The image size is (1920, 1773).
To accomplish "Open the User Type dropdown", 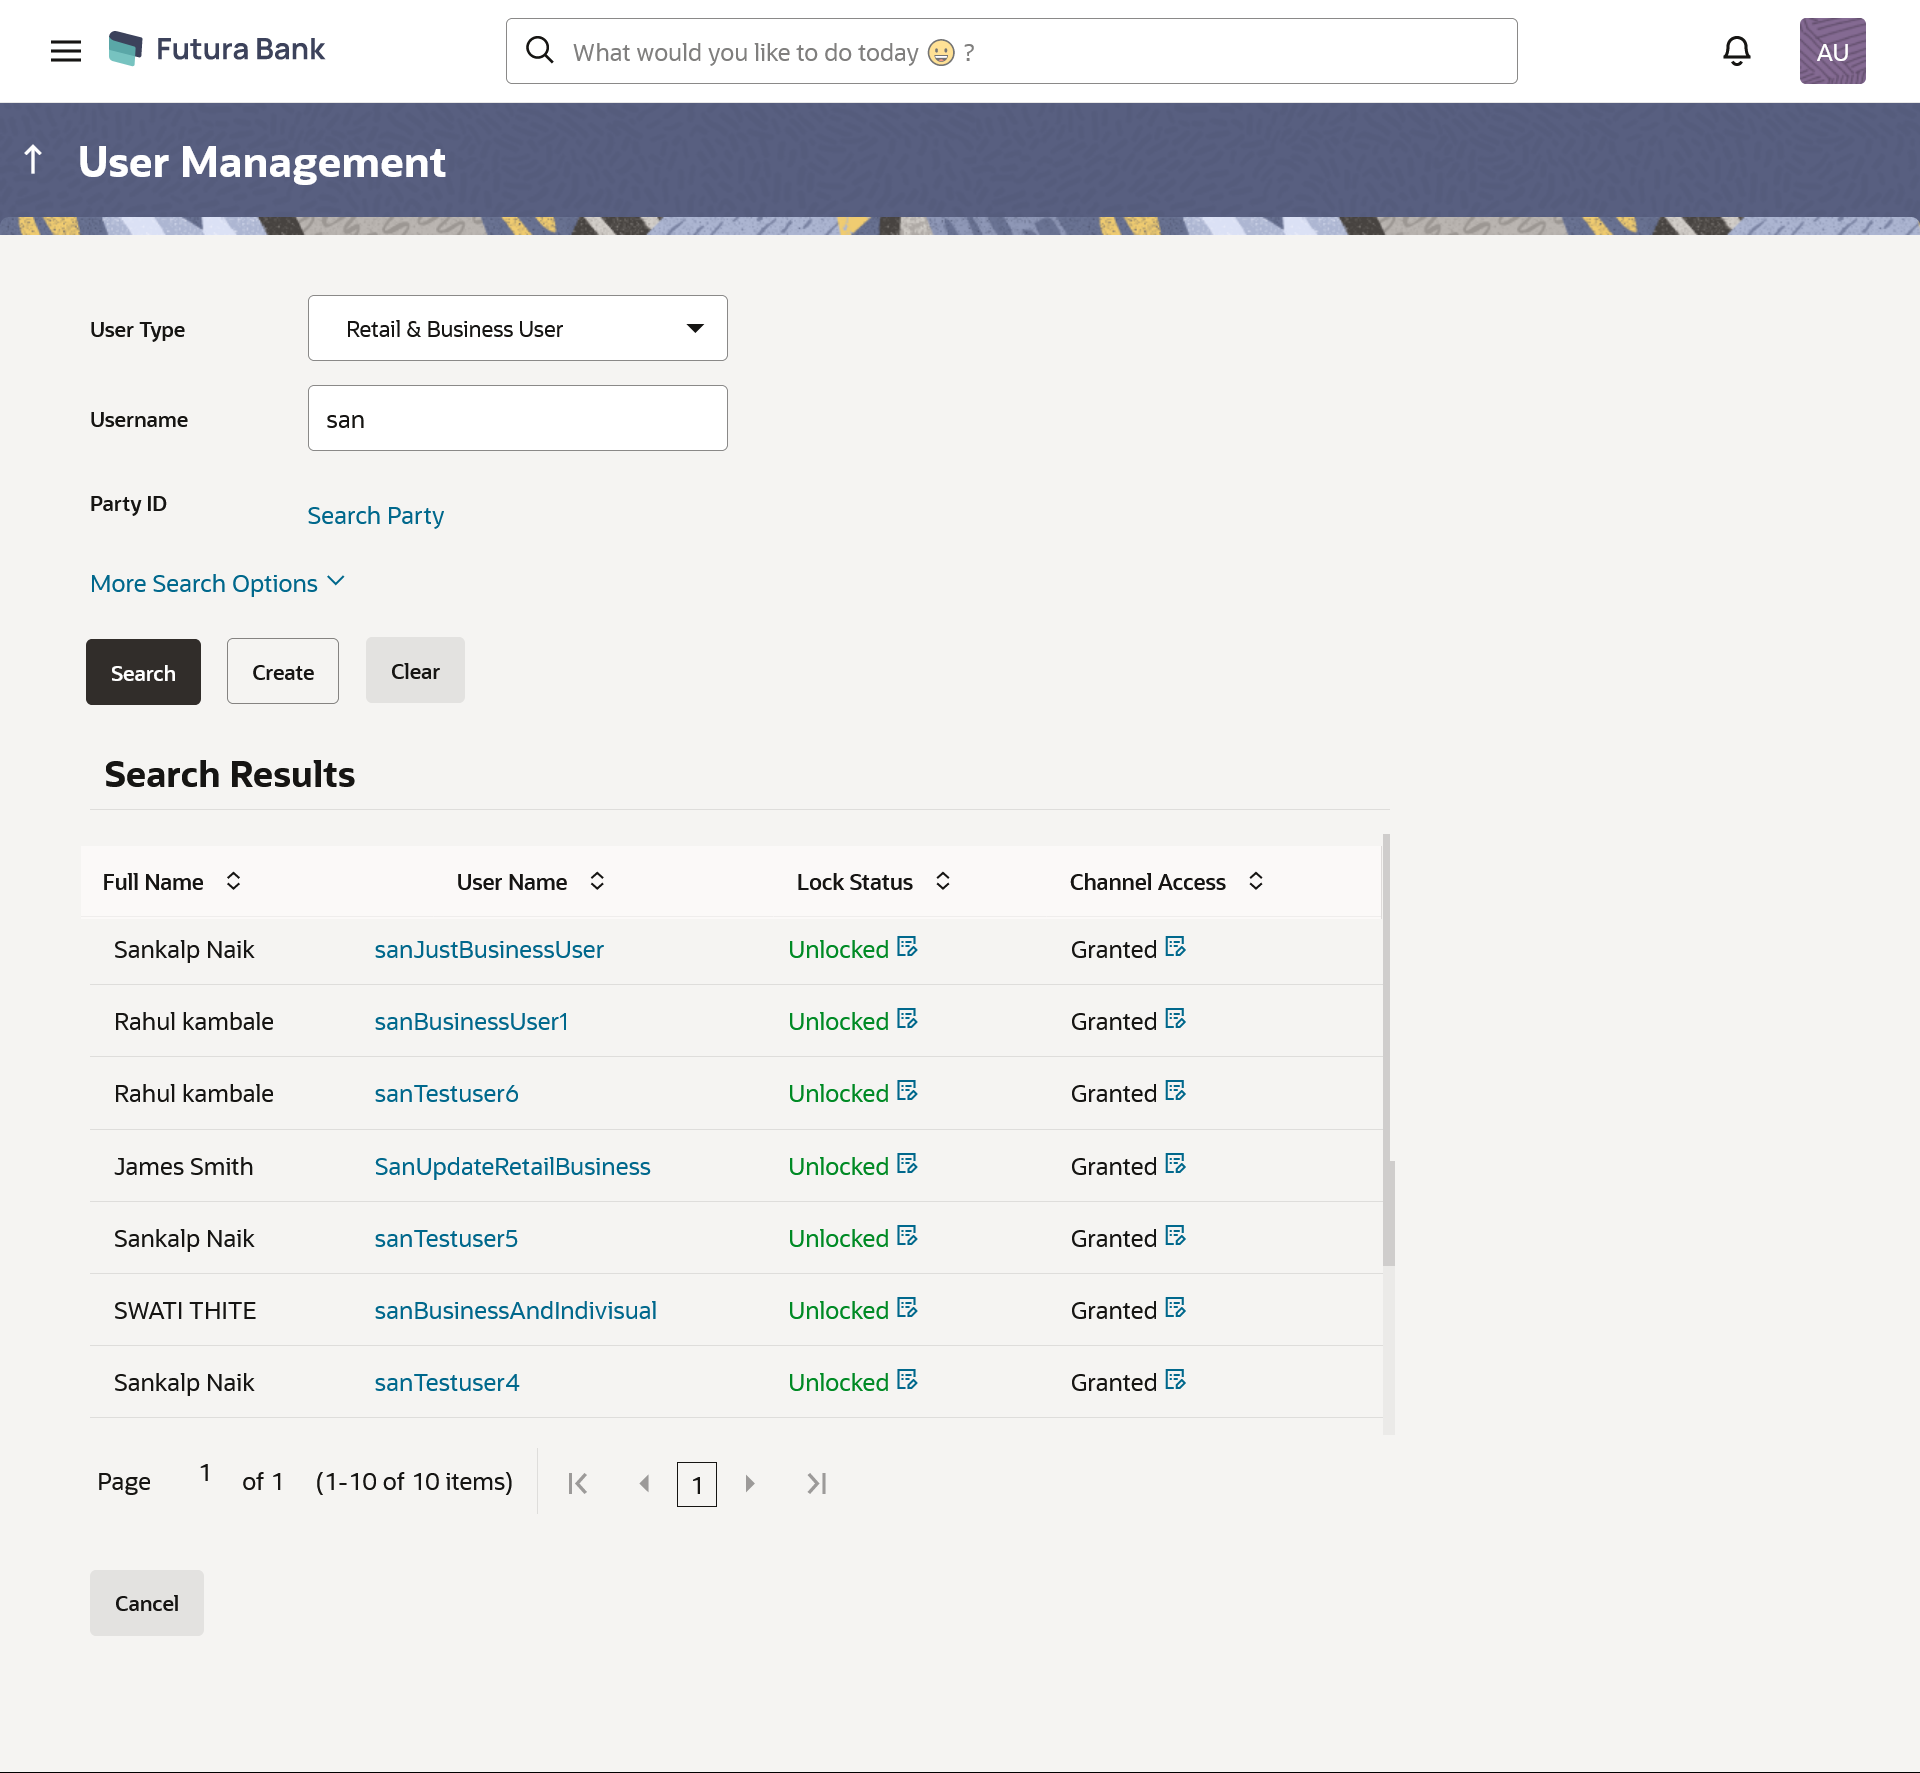I will (x=517, y=328).
